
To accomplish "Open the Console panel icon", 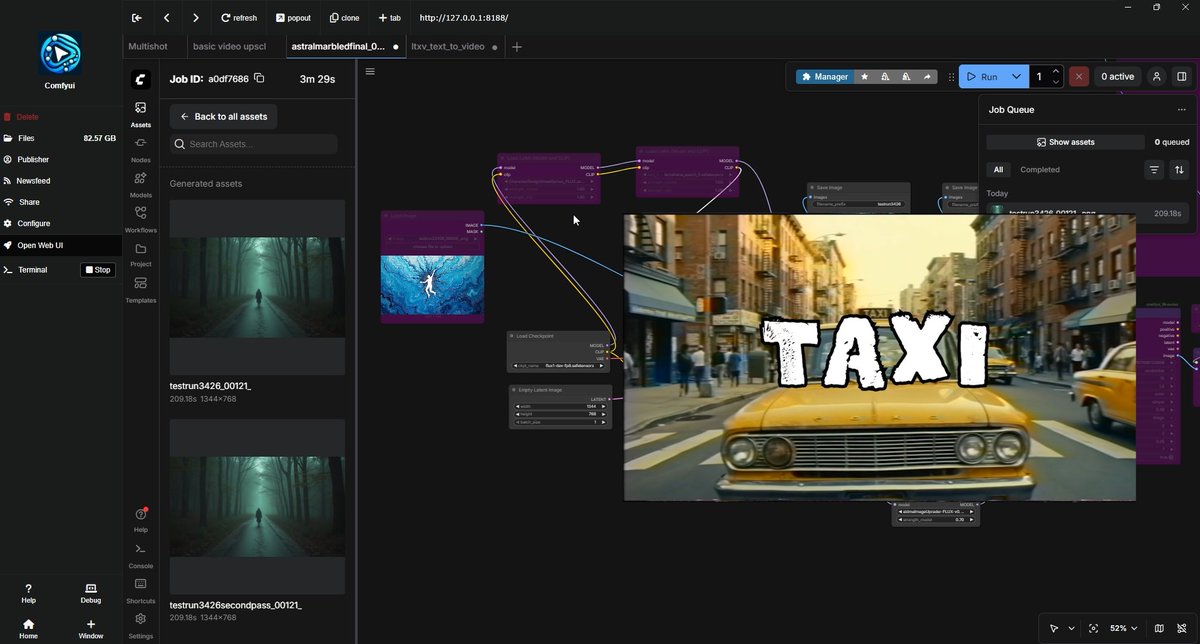I will [x=141, y=555].
